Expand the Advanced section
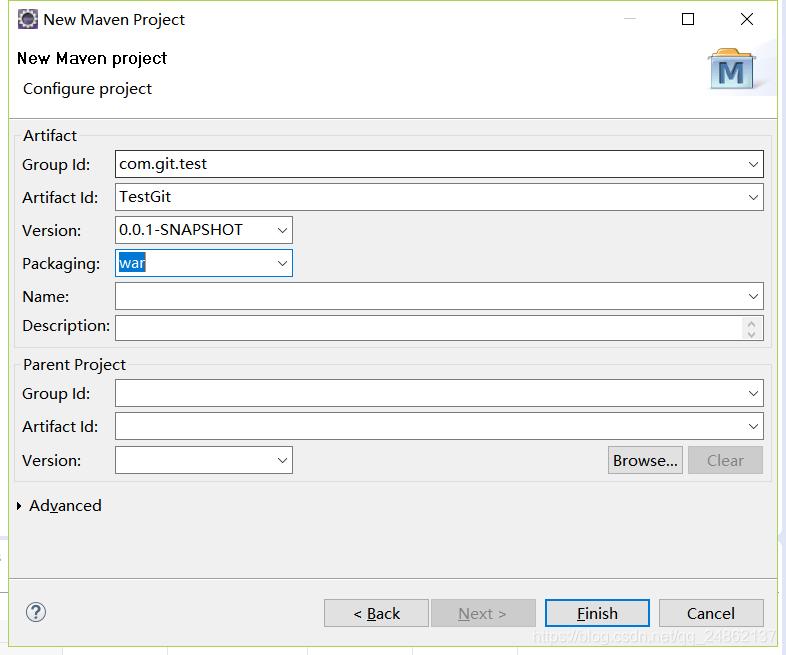Viewport: 786px width, 655px height. 19,506
